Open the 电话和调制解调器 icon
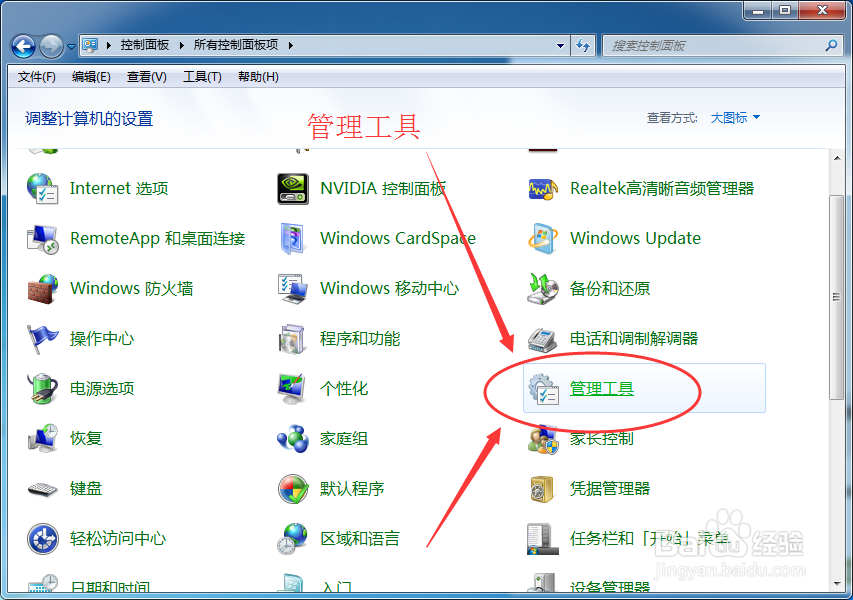Viewport: 853px width, 600px height. 543,340
